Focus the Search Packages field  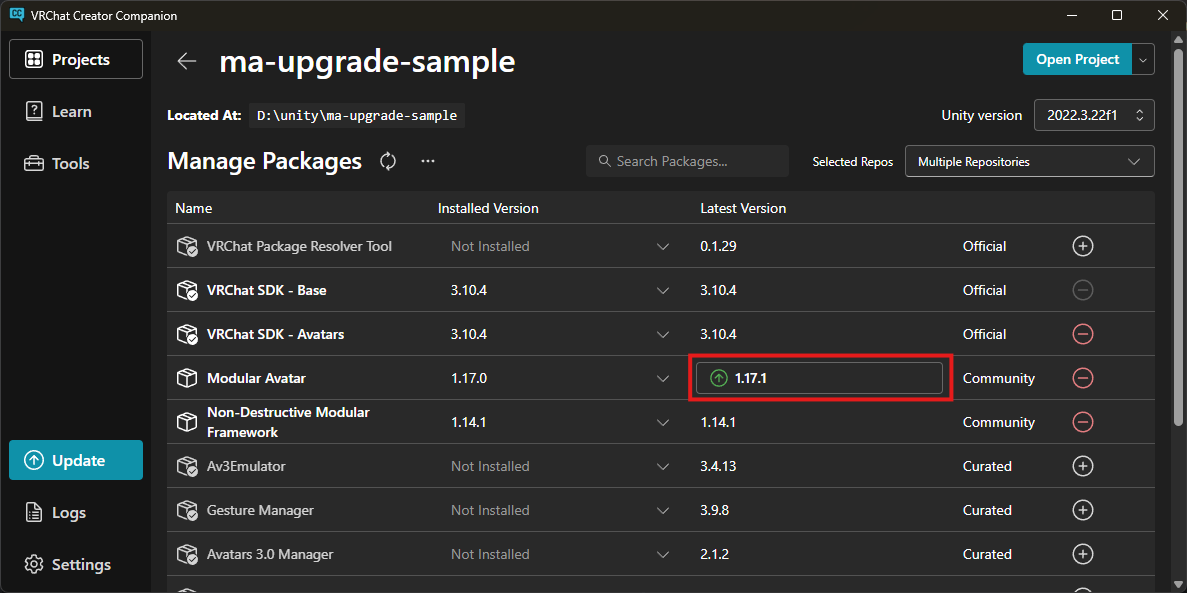(x=687, y=161)
